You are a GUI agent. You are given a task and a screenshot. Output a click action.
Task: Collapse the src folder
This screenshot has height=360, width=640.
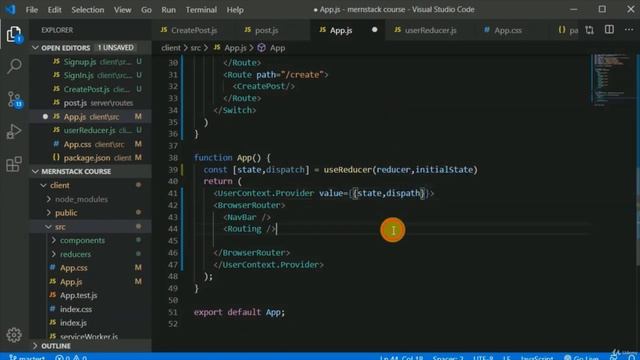click(49, 227)
